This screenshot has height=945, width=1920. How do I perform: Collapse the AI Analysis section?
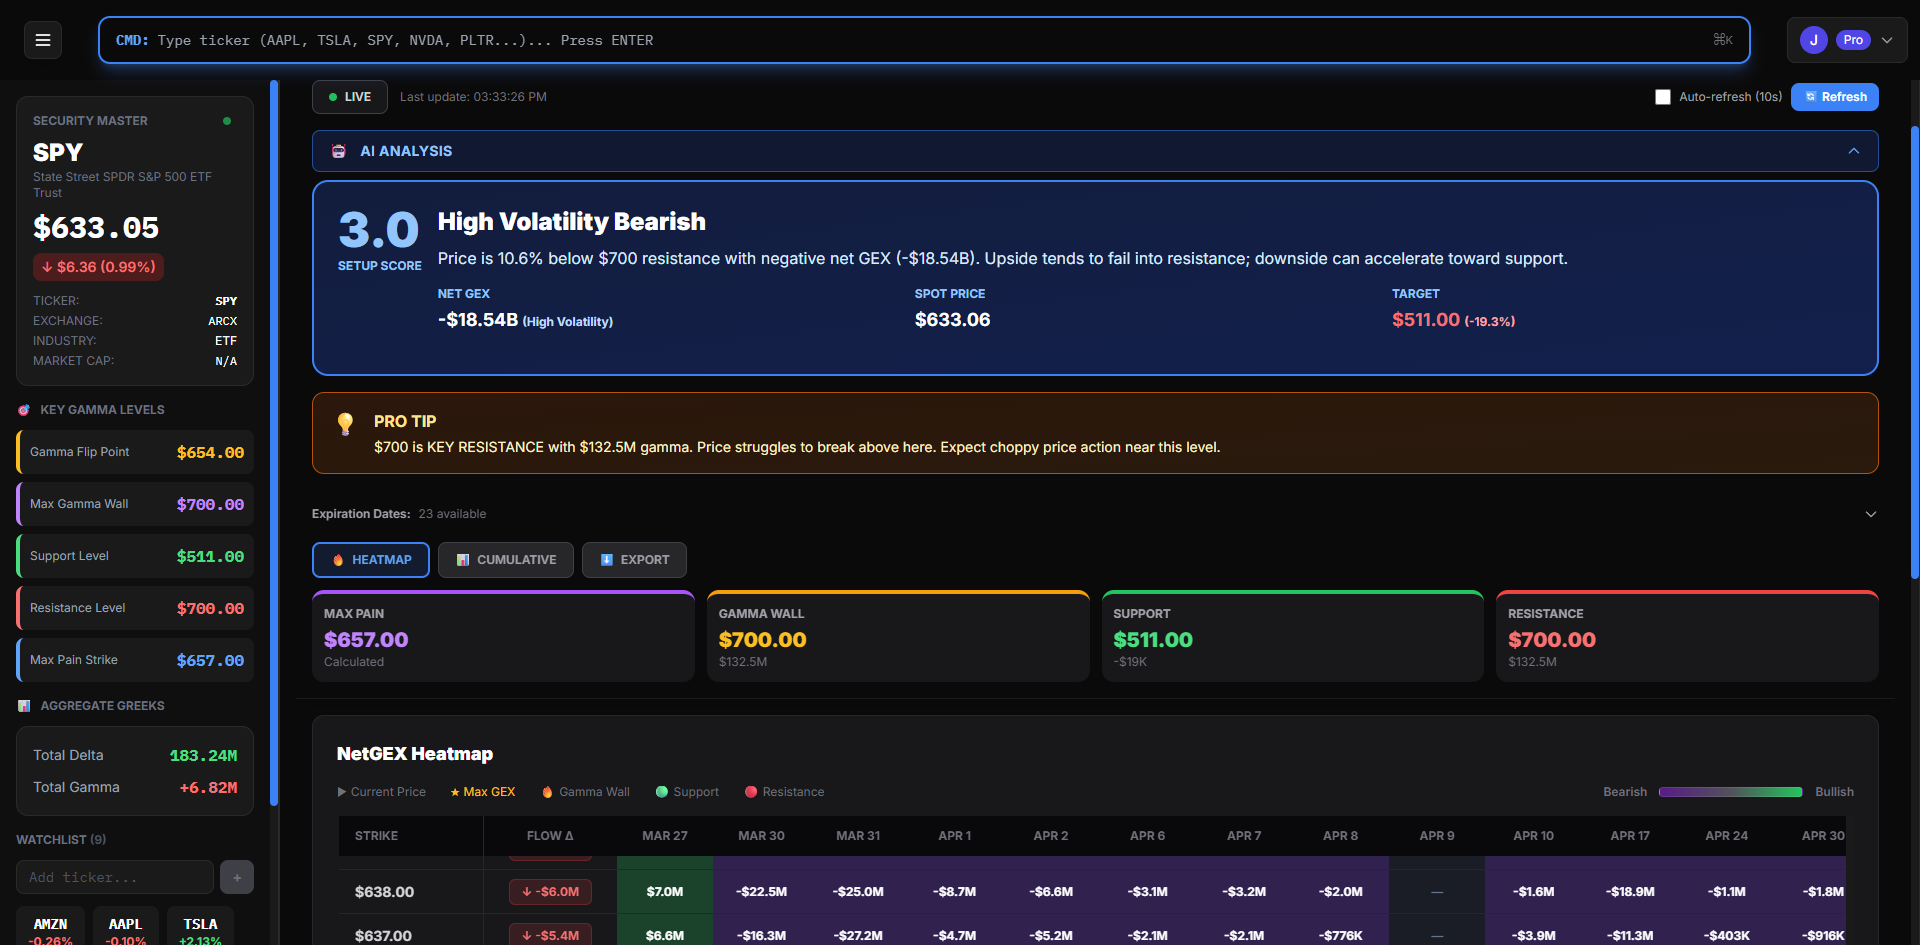[1853, 151]
